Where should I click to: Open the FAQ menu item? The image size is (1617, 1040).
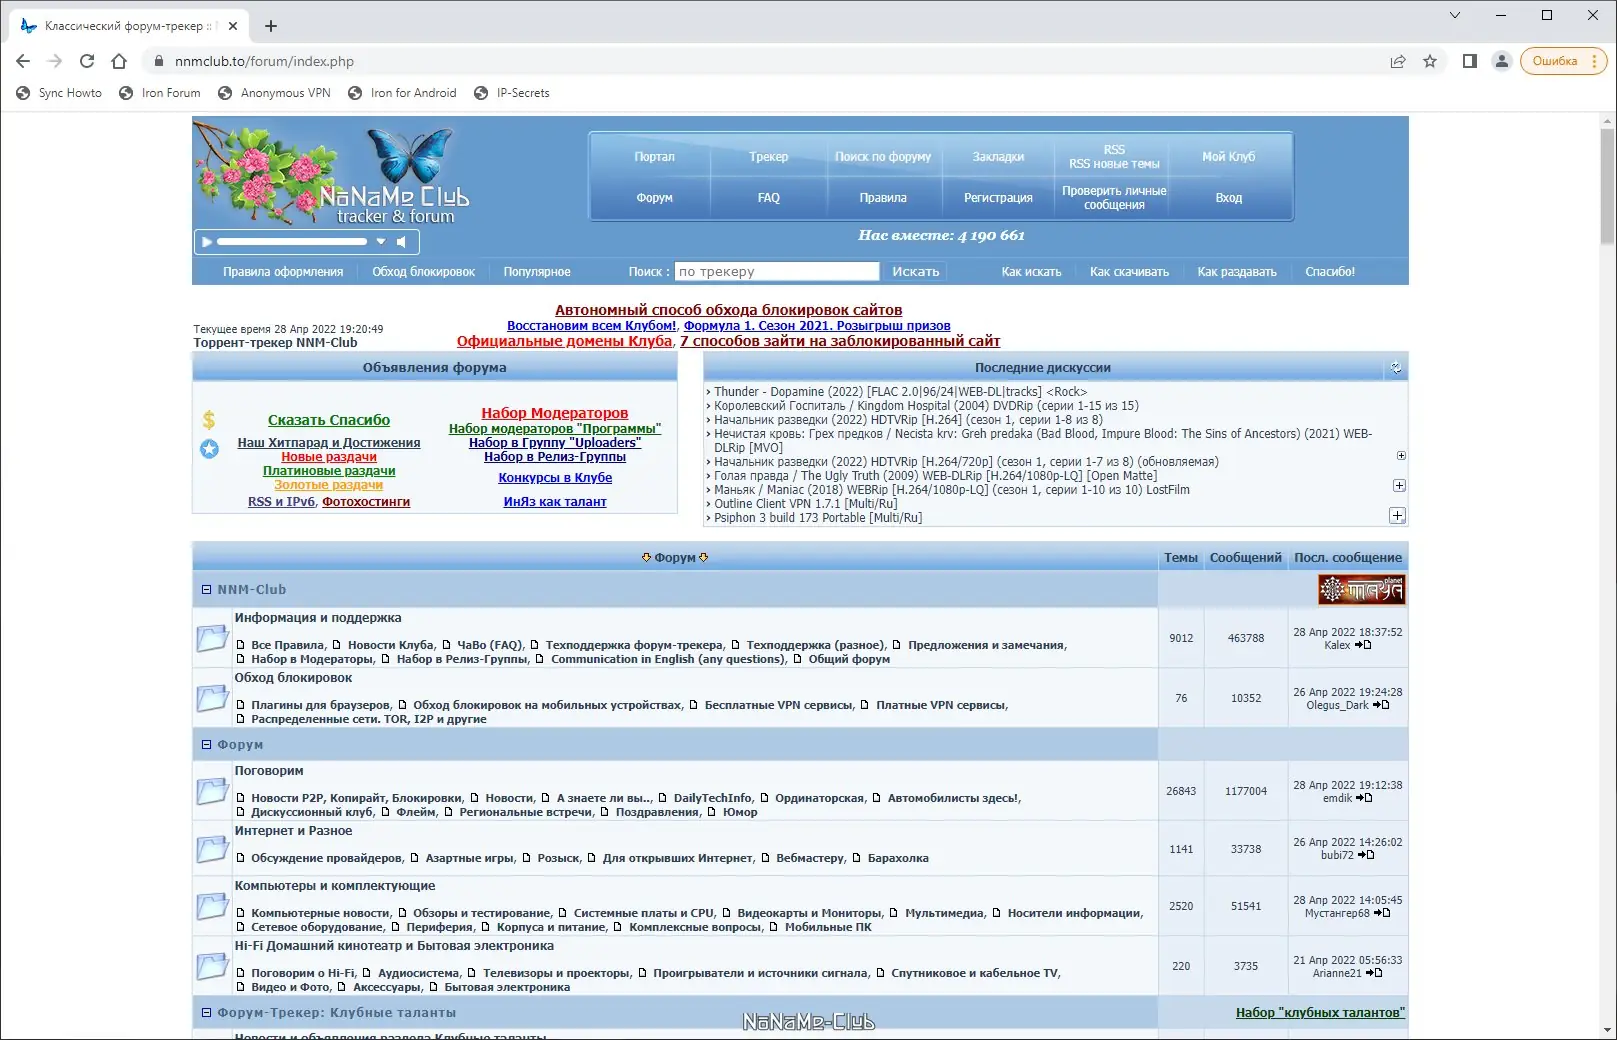click(x=769, y=198)
